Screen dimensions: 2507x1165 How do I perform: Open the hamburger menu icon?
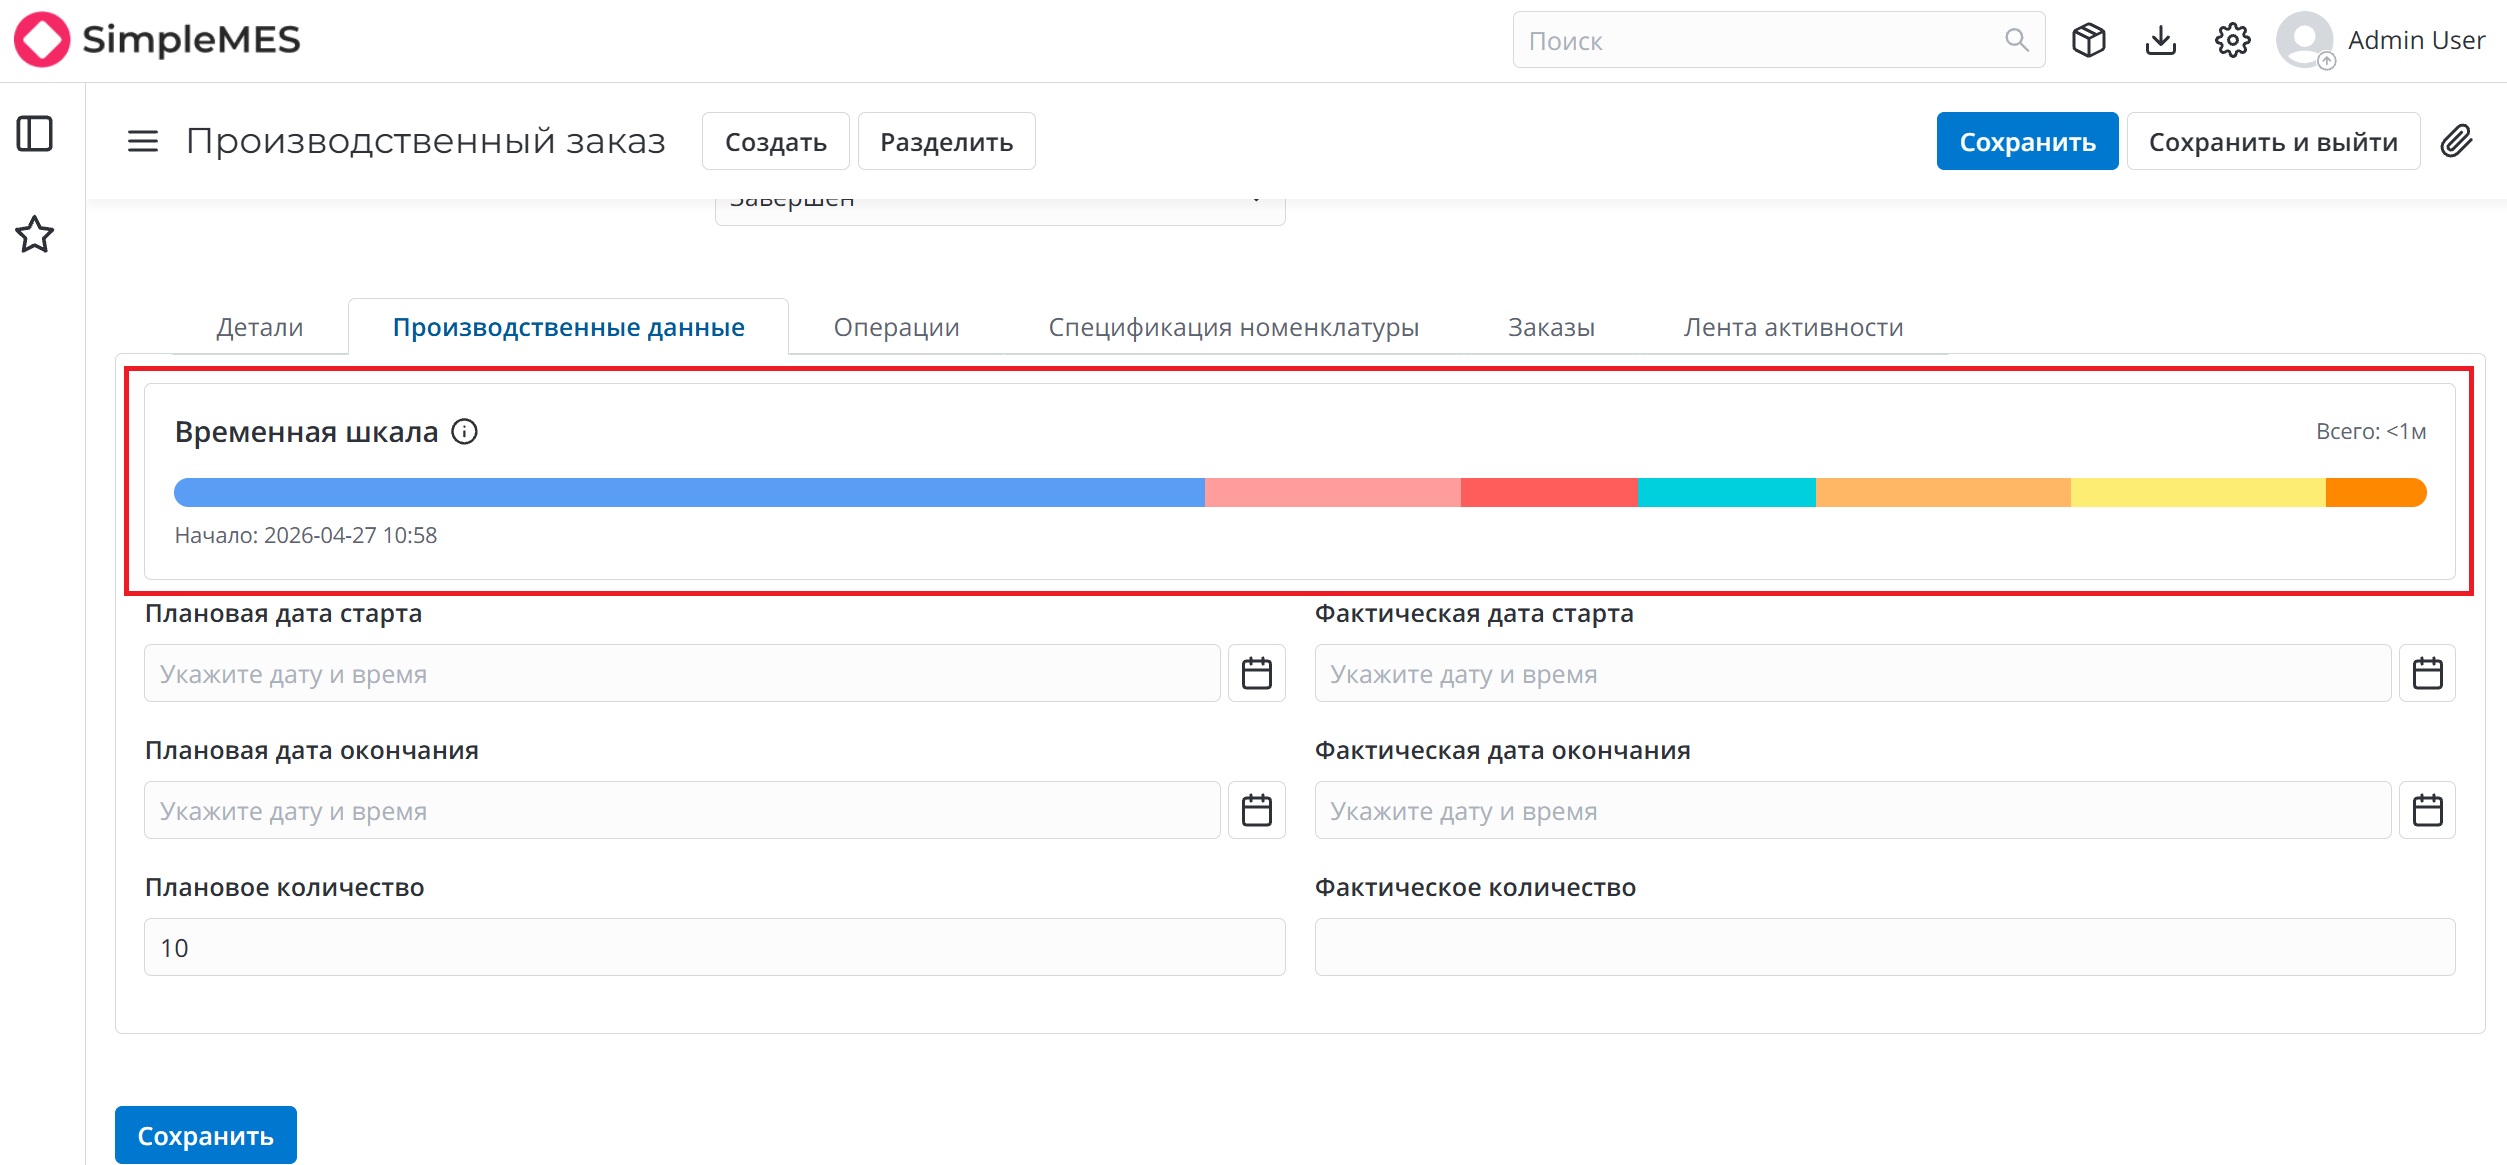pyautogui.click(x=143, y=141)
